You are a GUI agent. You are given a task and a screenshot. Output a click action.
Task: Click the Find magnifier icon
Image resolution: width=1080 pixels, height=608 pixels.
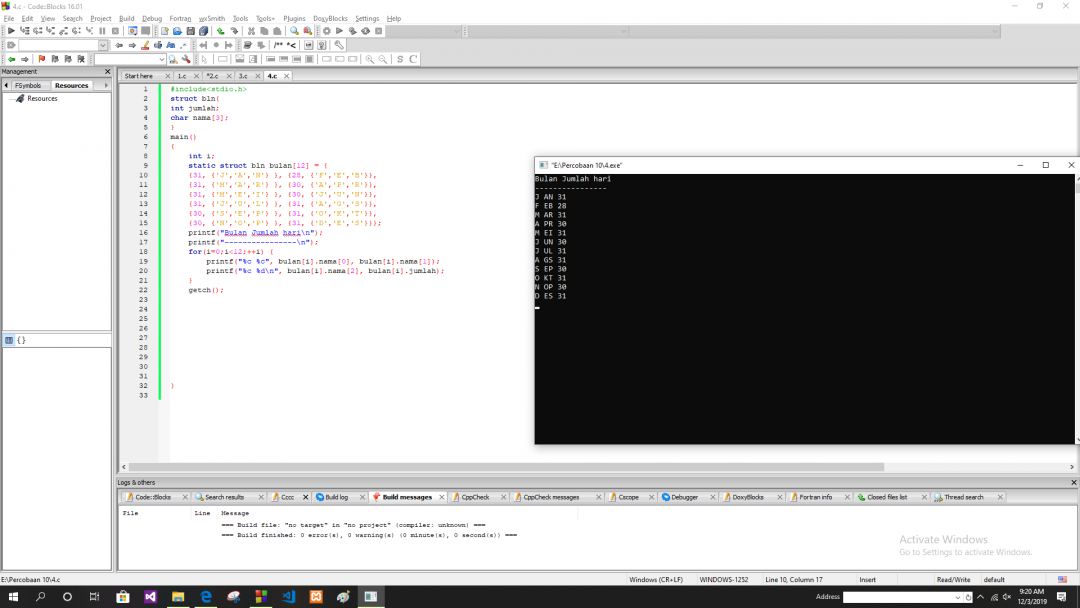click(x=294, y=31)
